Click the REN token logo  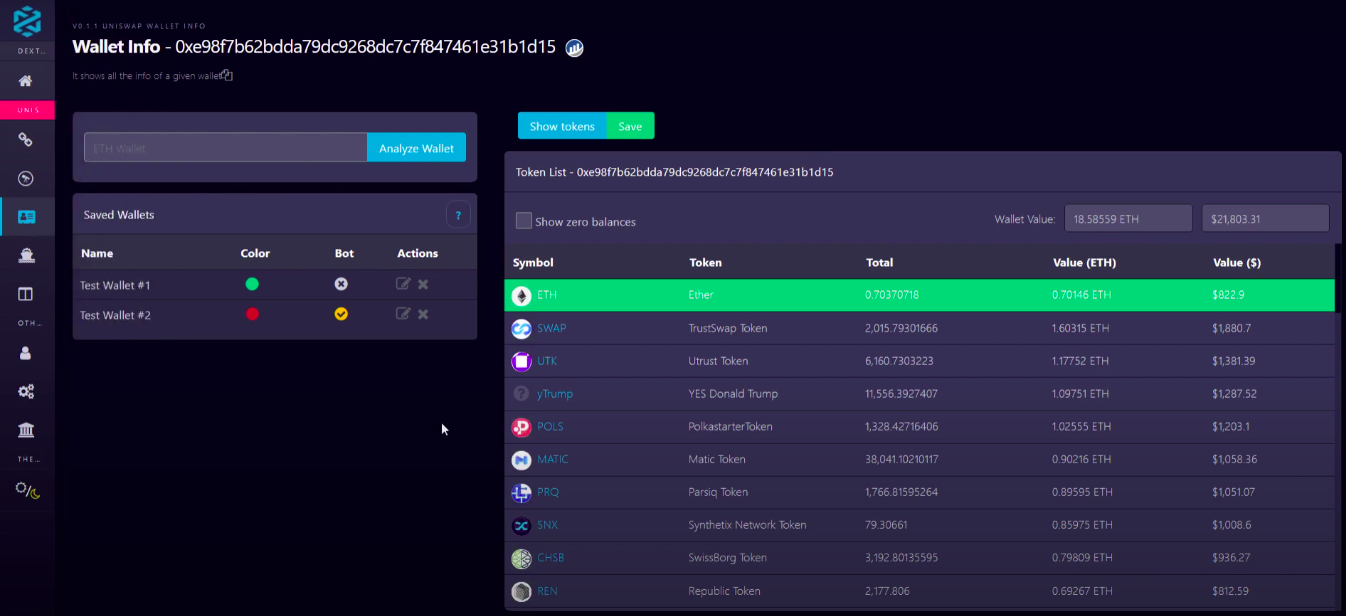(x=521, y=591)
